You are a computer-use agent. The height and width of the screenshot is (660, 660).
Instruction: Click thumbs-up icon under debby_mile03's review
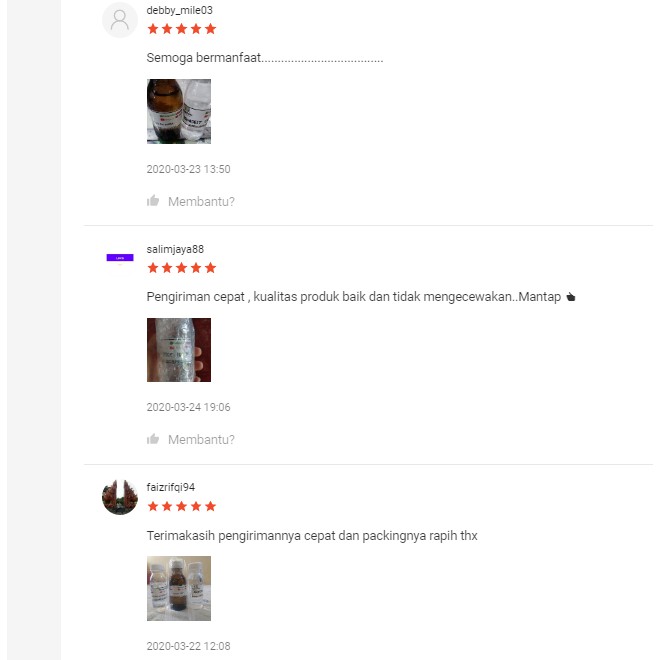(x=153, y=201)
